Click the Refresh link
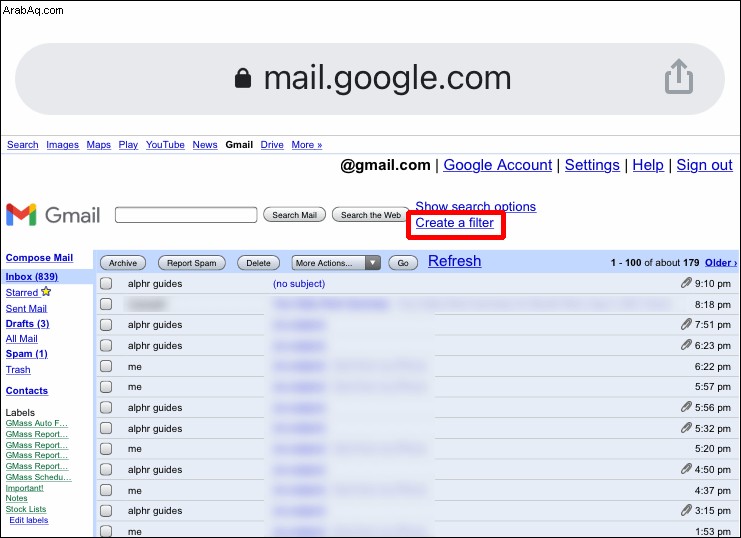 pyautogui.click(x=455, y=261)
